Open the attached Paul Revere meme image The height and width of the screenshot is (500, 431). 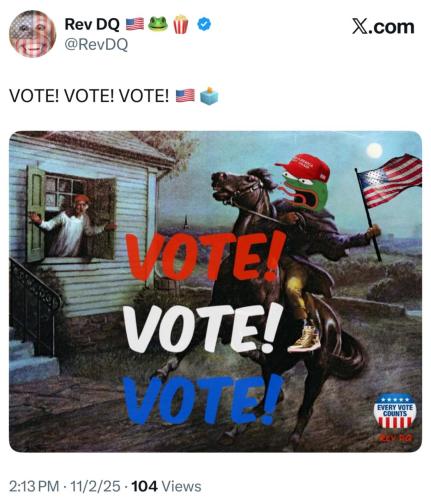click(215, 291)
